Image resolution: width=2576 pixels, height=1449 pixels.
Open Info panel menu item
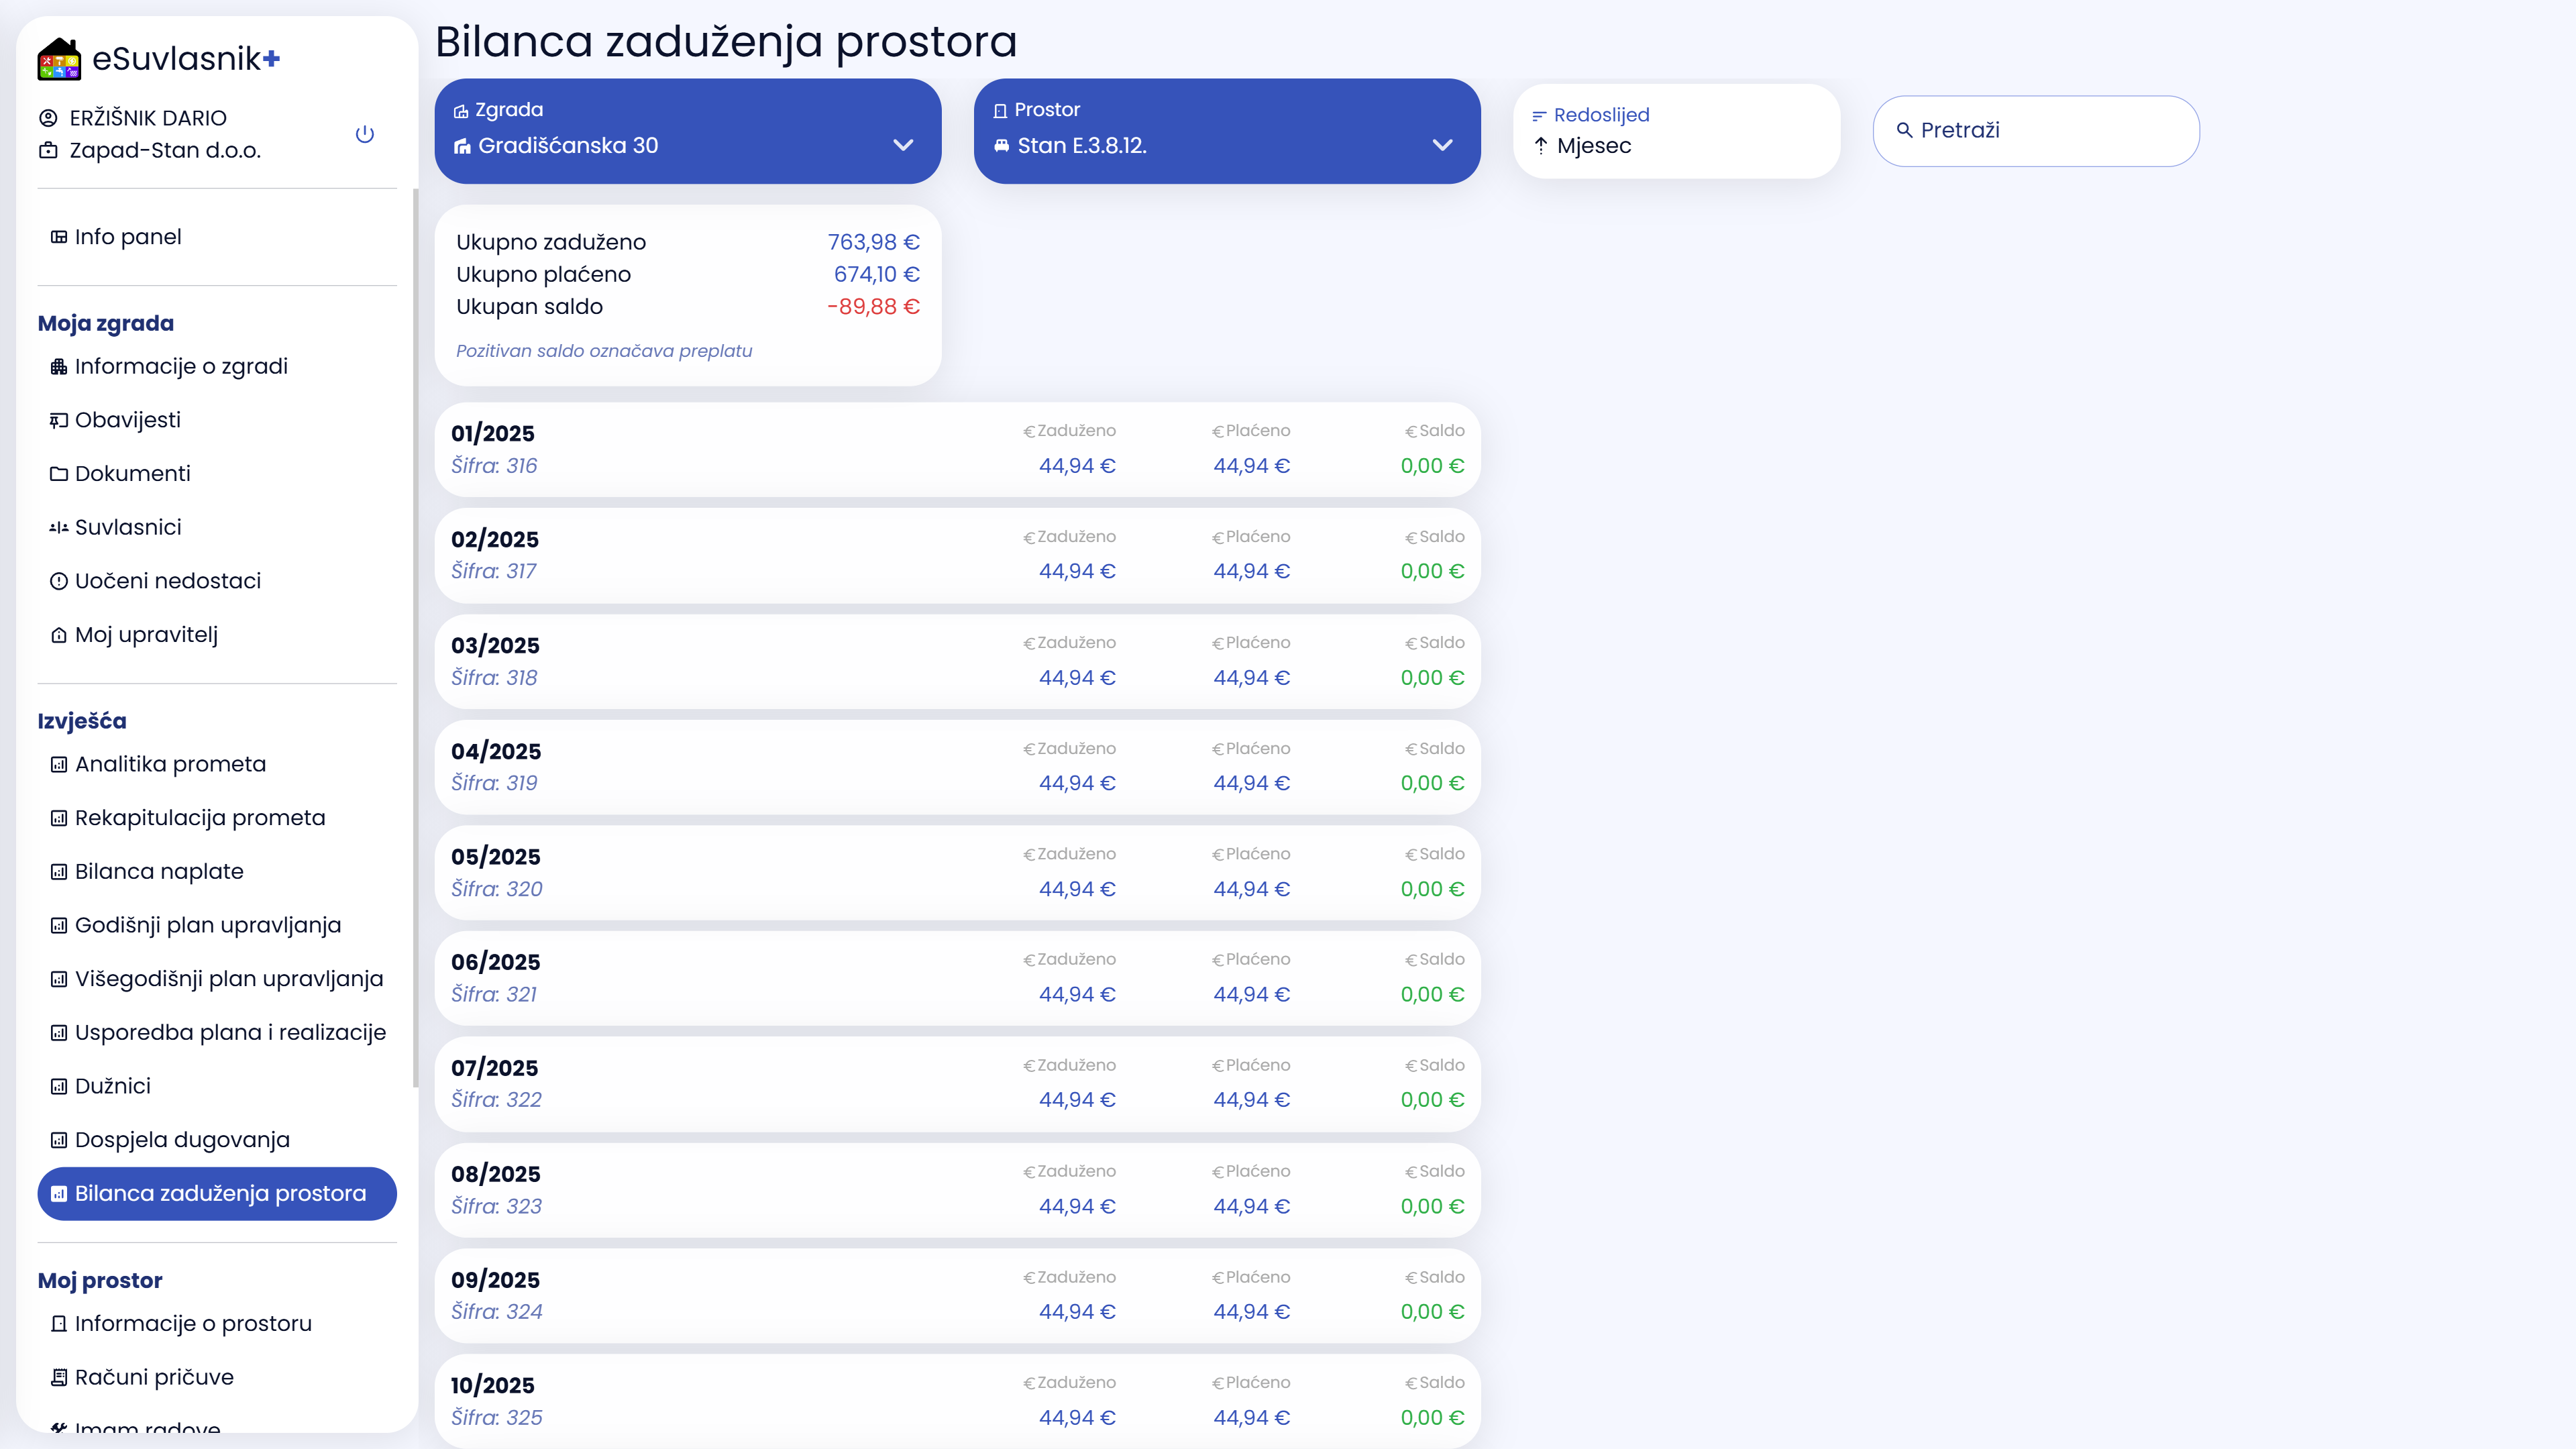pos(217,237)
